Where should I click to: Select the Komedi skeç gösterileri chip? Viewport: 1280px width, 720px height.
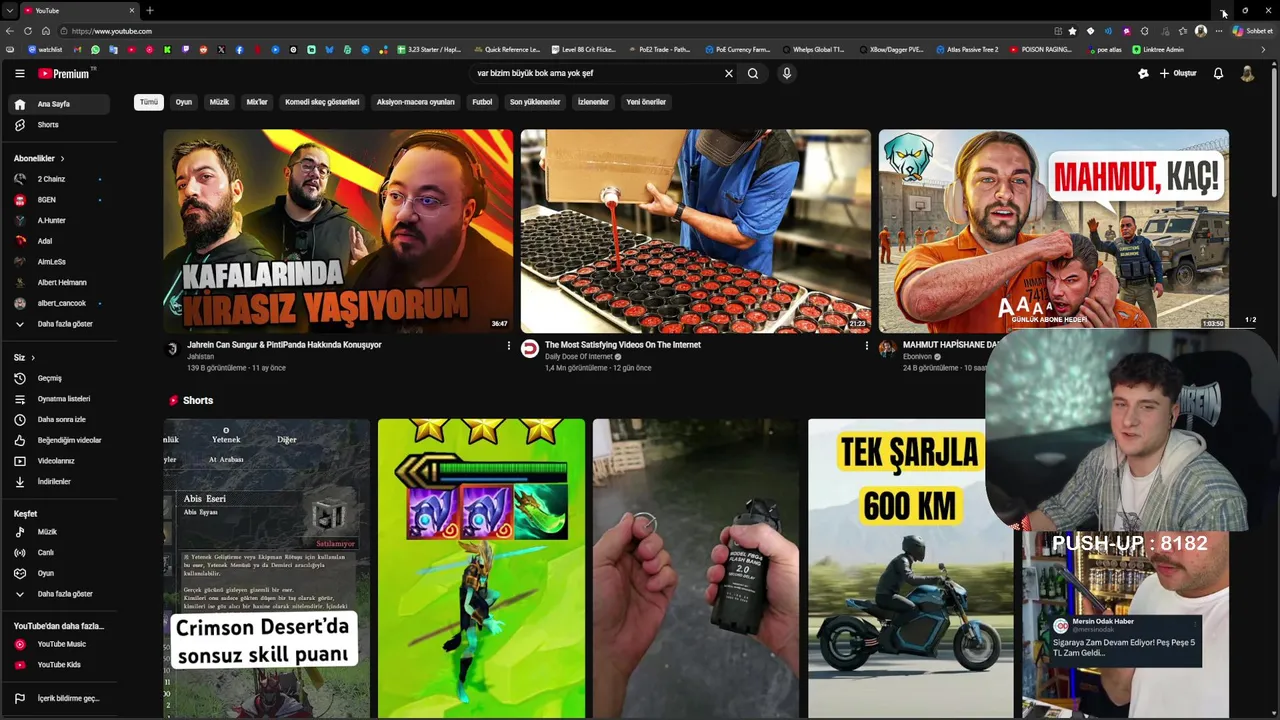point(322,102)
